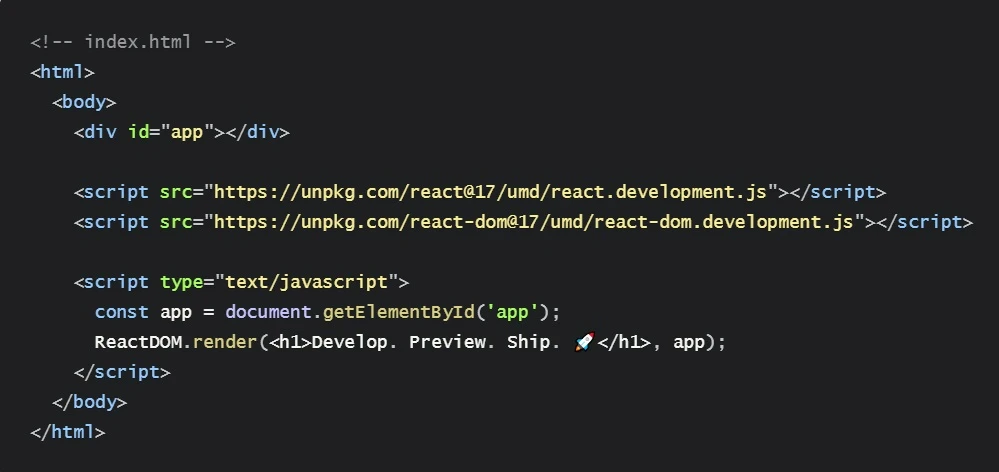Image resolution: width=999 pixels, height=472 pixels.
Task: Click the ReactDOM identifier
Action: click(138, 342)
